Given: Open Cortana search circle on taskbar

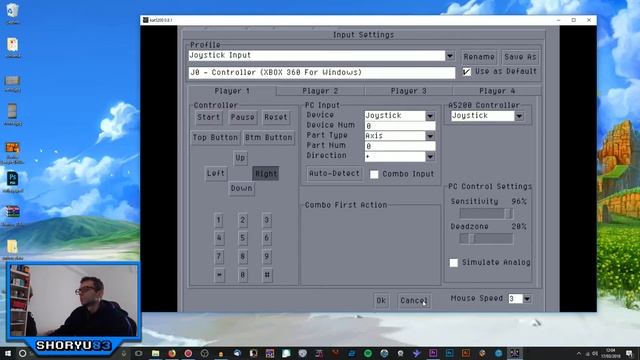Looking at the screenshot, I should pyautogui.click(x=23, y=353).
